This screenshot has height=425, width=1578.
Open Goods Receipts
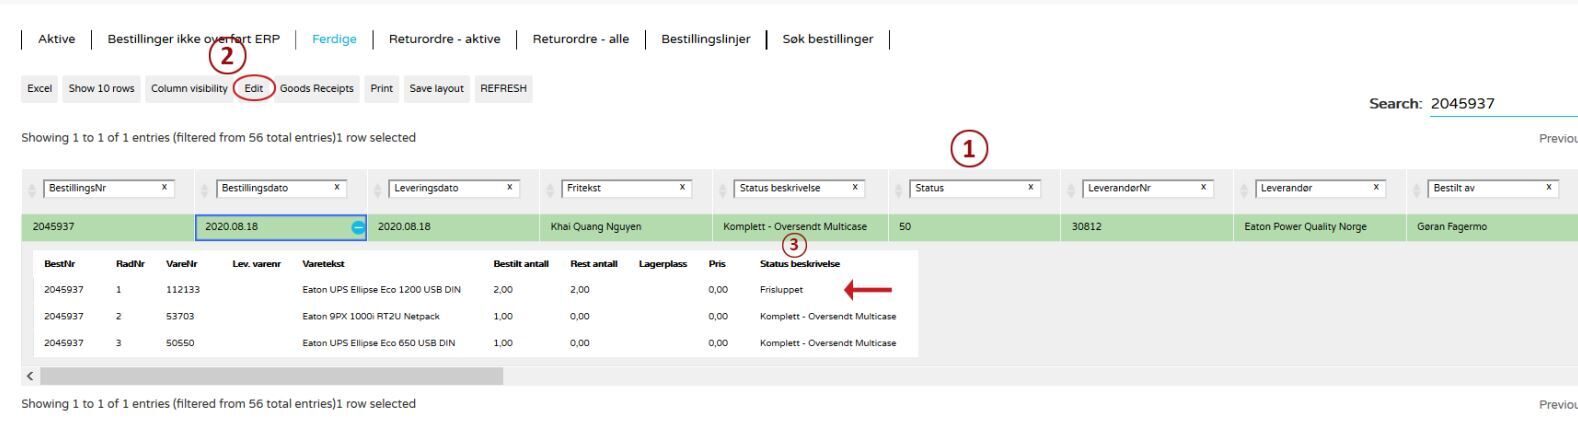316,88
